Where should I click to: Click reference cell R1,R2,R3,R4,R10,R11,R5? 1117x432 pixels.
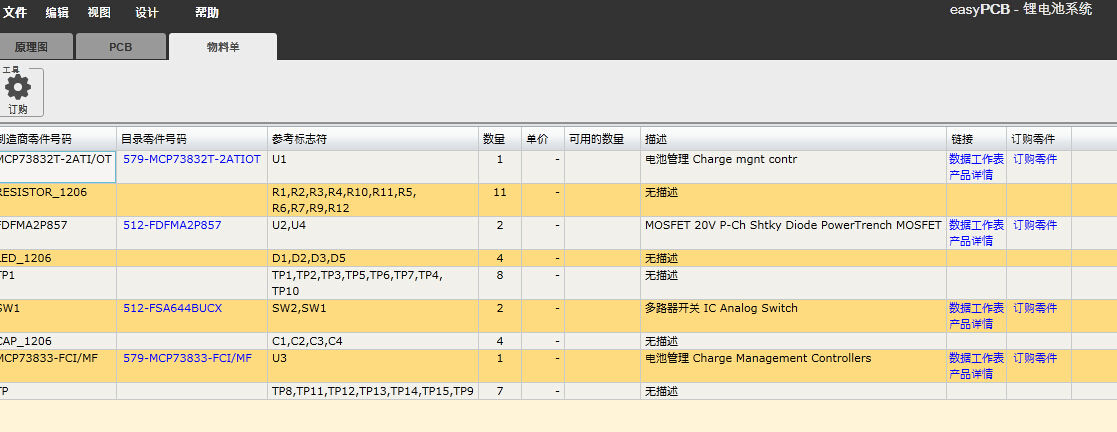point(373,200)
